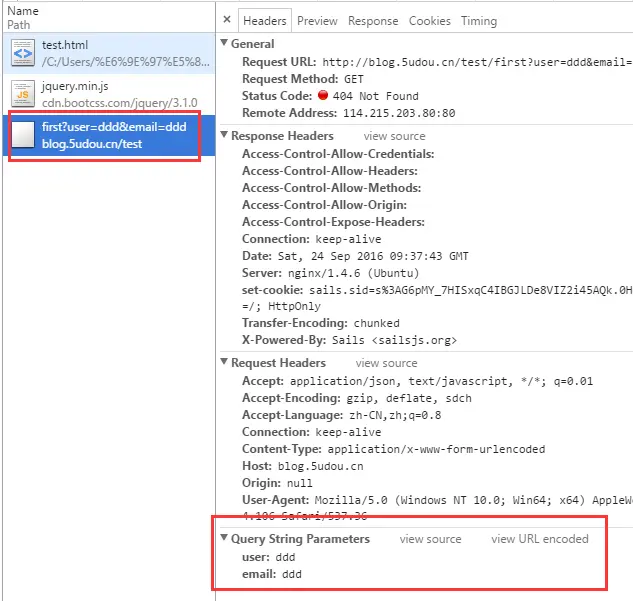
Task: Click the Query String Parameters section title
Action: [300, 538]
